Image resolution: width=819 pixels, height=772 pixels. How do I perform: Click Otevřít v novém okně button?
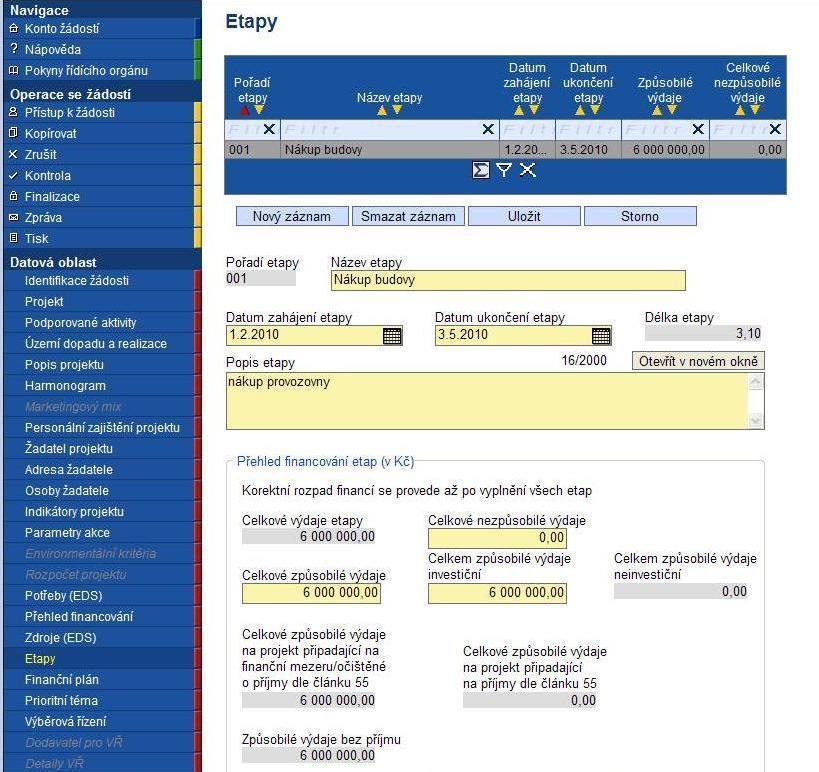tap(698, 361)
